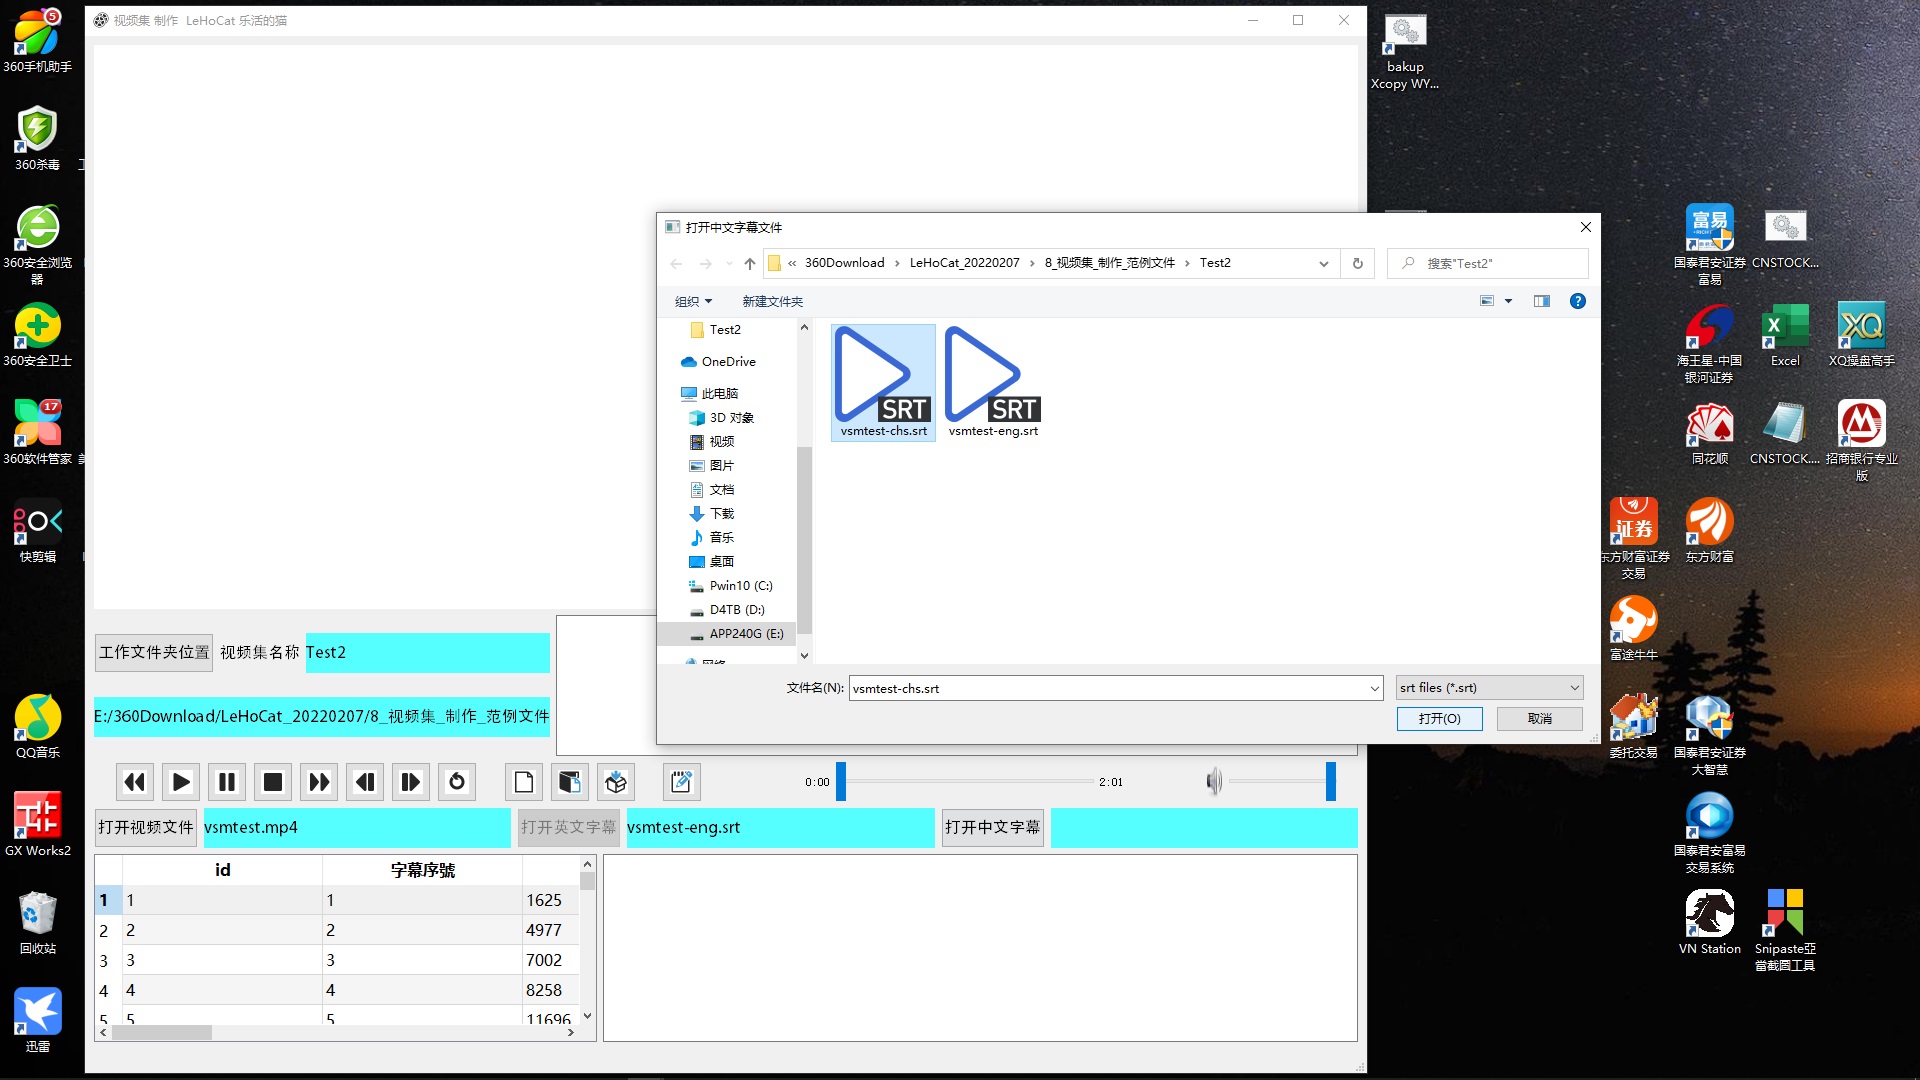Click the edit note pencil icon
Image resolution: width=1920 pixels, height=1080 pixels.
(x=682, y=782)
